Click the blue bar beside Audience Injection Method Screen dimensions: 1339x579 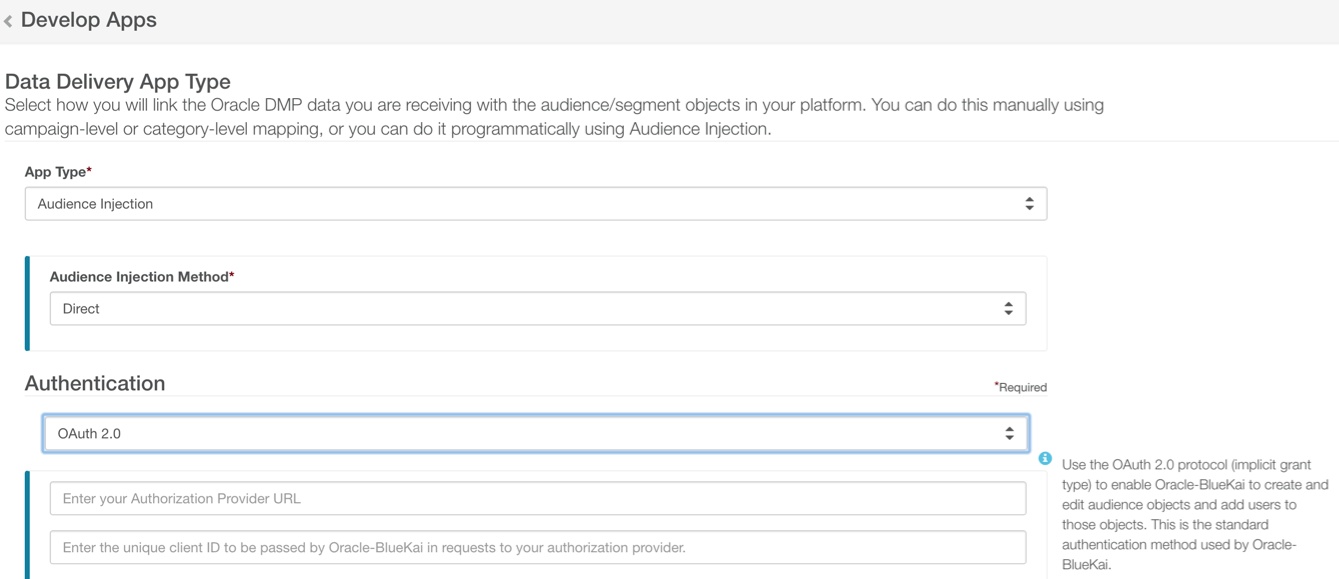27,303
